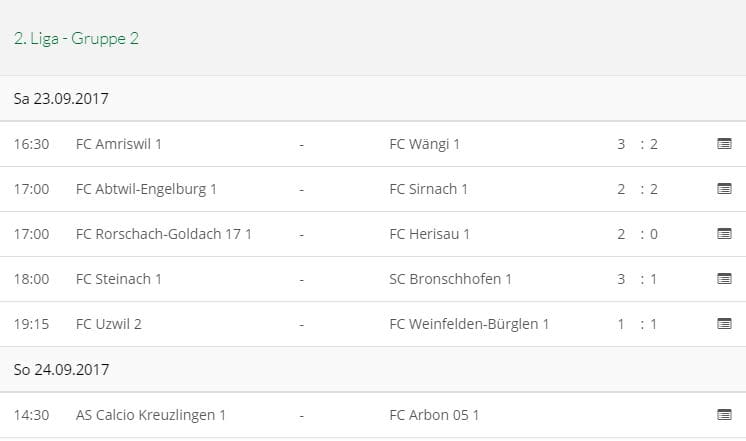Click FC Weinfelden-Bürglen 1 team name
Screen dimensions: 746x441
tap(469, 324)
